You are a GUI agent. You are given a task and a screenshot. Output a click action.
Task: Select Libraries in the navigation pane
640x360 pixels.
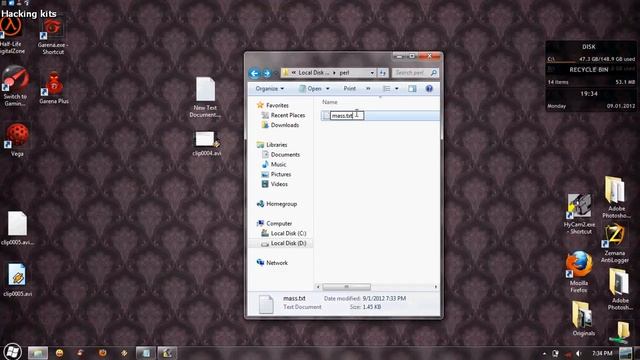276,144
